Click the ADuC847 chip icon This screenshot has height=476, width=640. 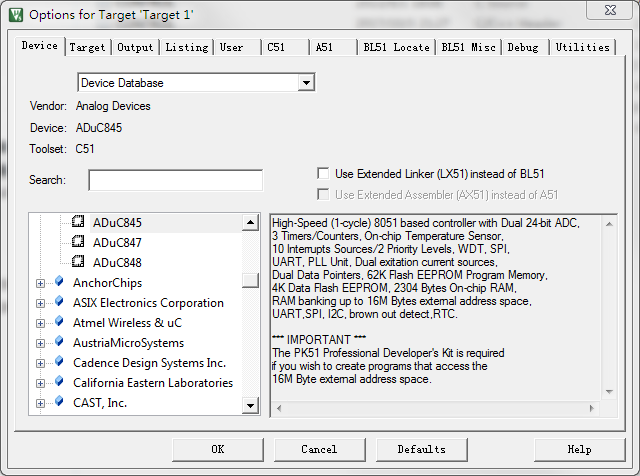coord(78,242)
